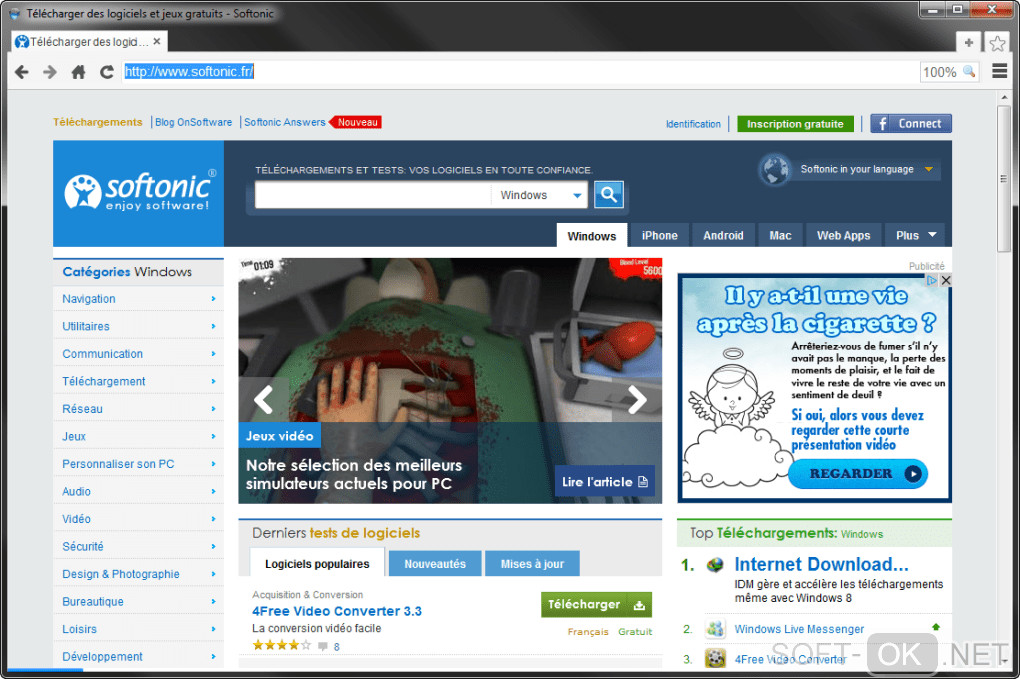Image resolution: width=1020 pixels, height=679 pixels.
Task: Go forward with the browser forward arrow
Action: pos(49,72)
